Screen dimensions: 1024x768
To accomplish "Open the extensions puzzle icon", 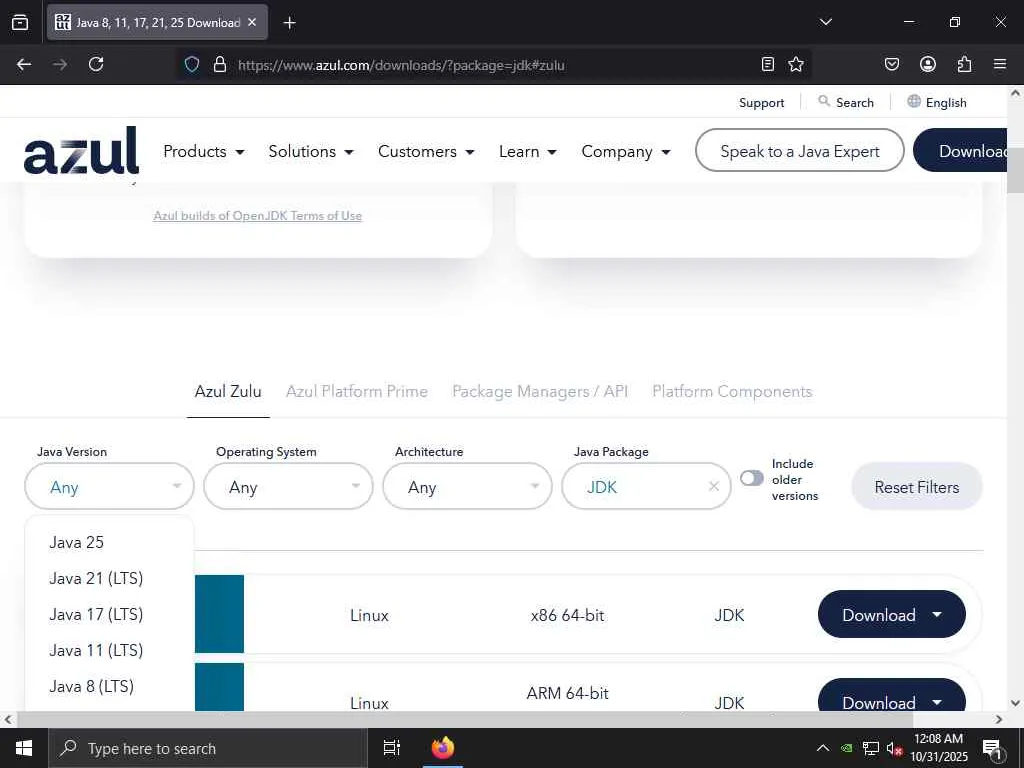I will (964, 64).
